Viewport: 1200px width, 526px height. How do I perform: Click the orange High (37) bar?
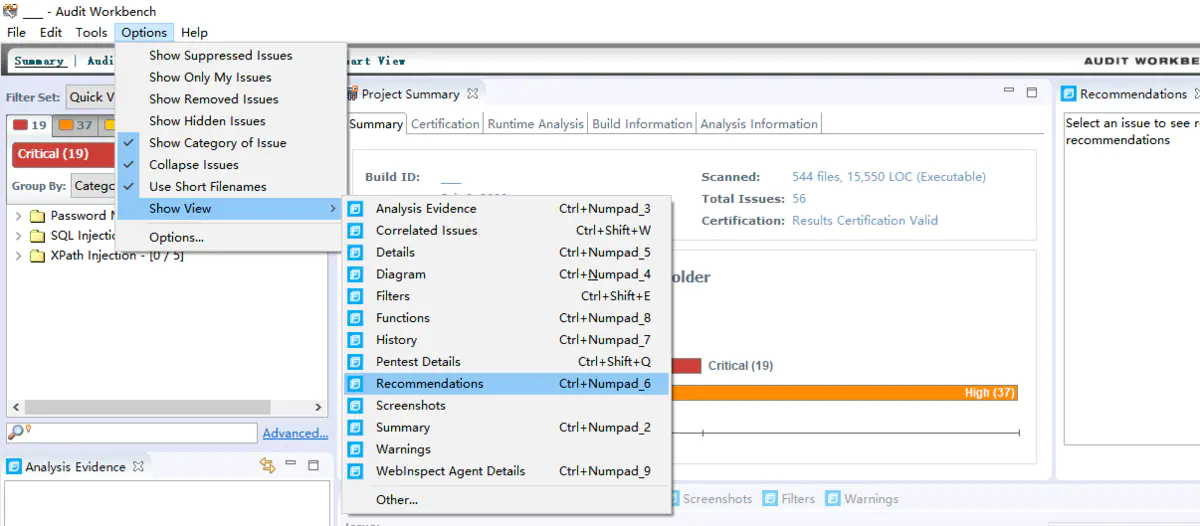(x=843, y=393)
